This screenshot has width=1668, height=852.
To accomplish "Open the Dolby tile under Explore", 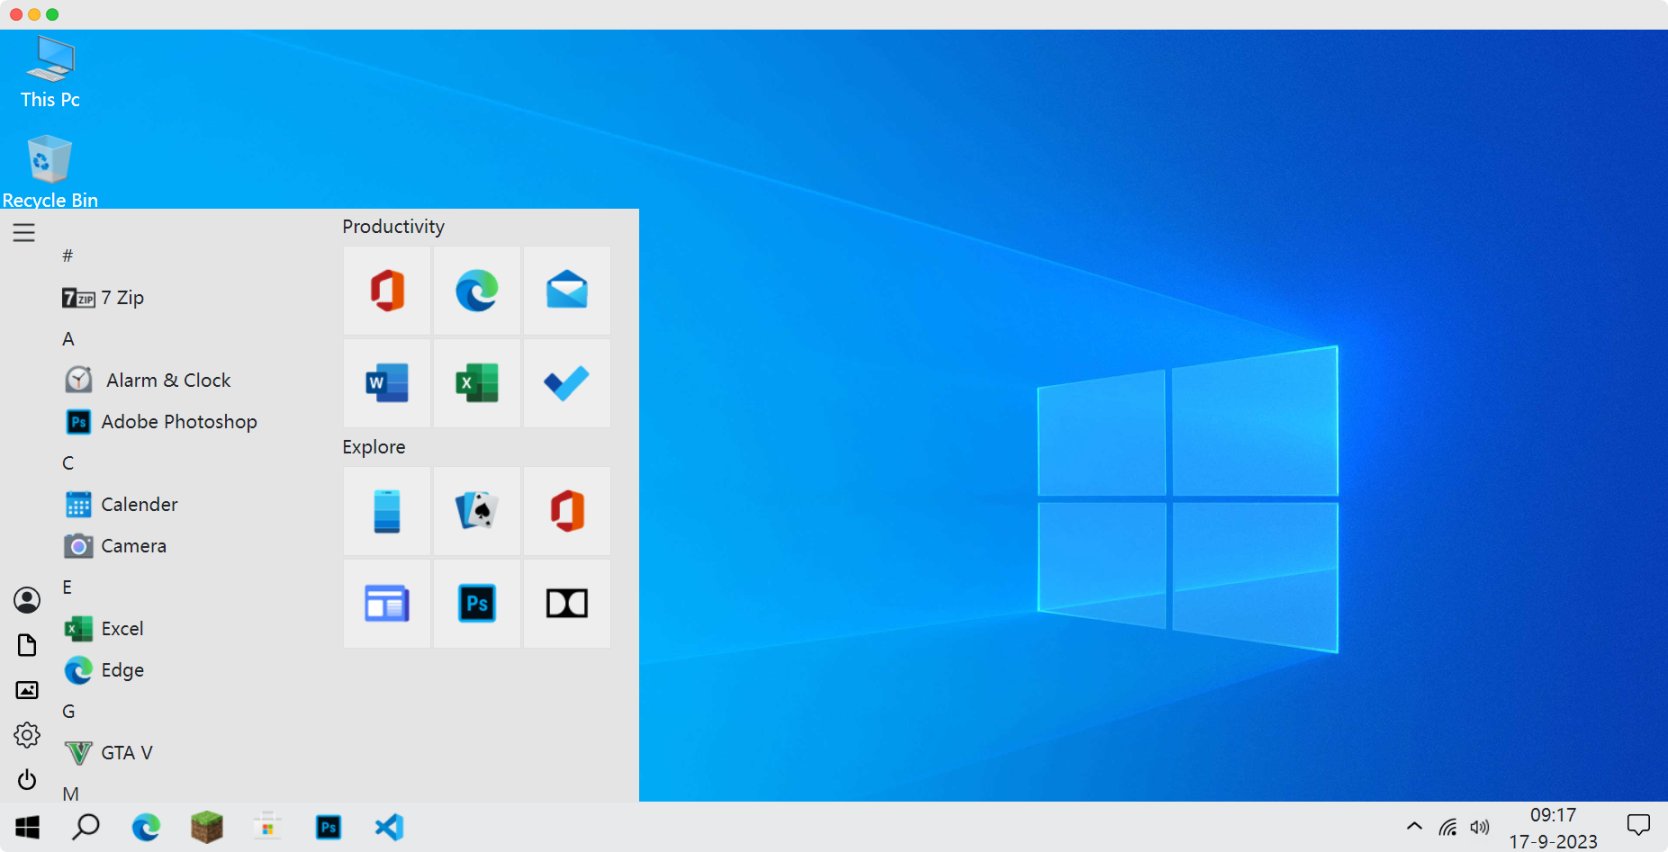I will (567, 603).
